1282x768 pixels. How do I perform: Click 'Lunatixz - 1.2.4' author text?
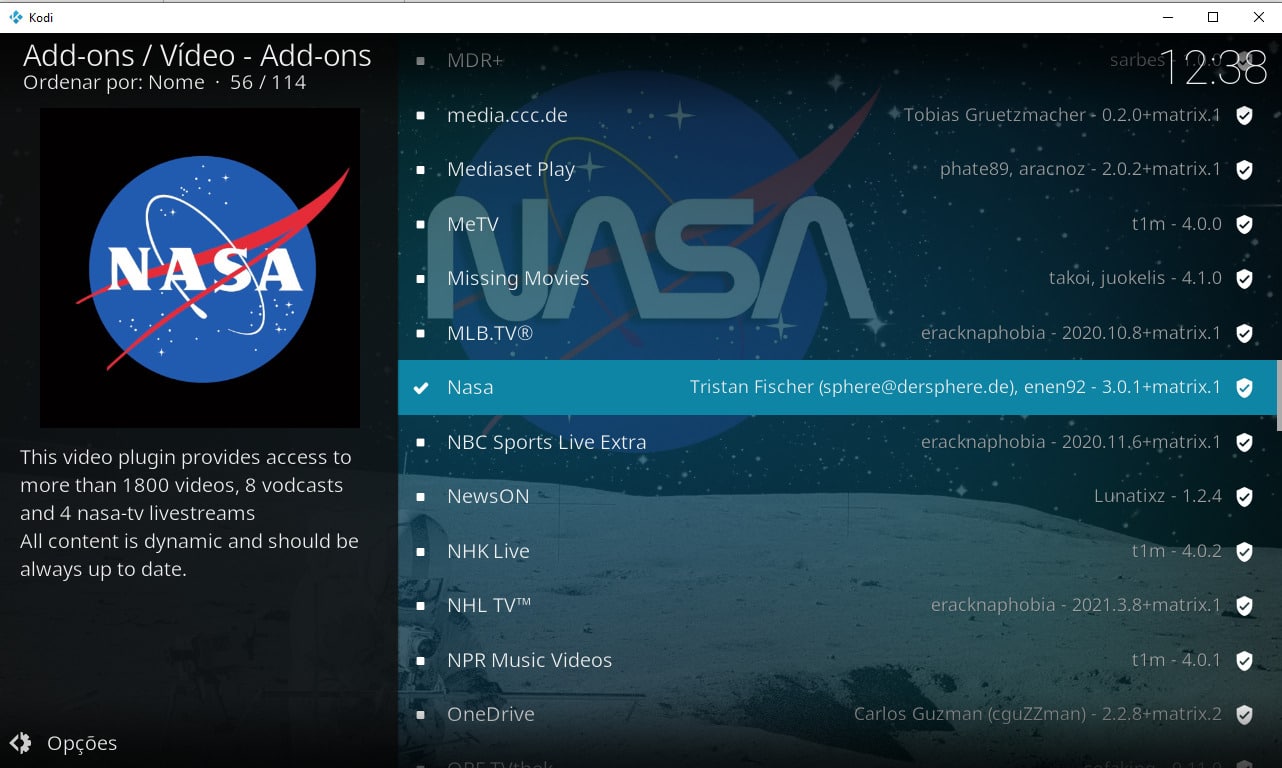coord(1158,496)
